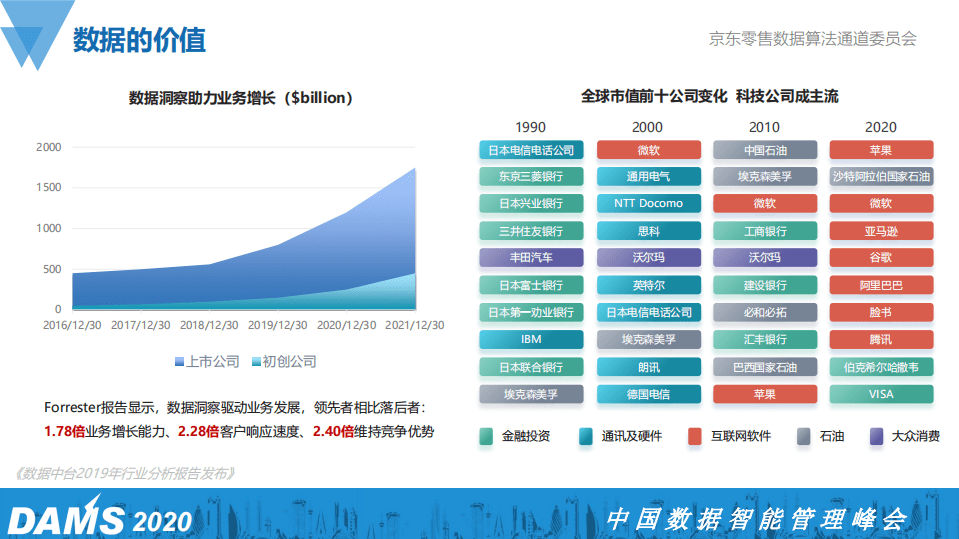The height and width of the screenshot is (539, 959).
Task: Click 沃尔玛 in the 2010 column
Action: 765,258
